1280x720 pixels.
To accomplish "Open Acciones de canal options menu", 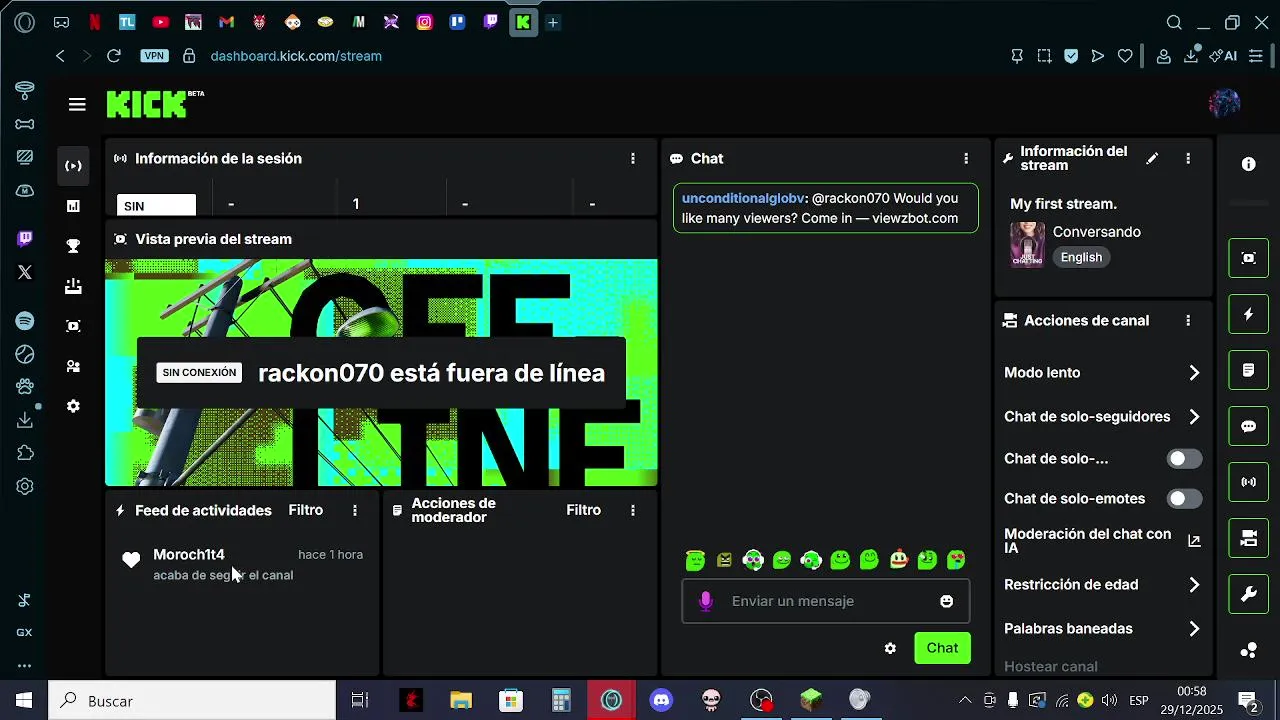I will 1188,321.
